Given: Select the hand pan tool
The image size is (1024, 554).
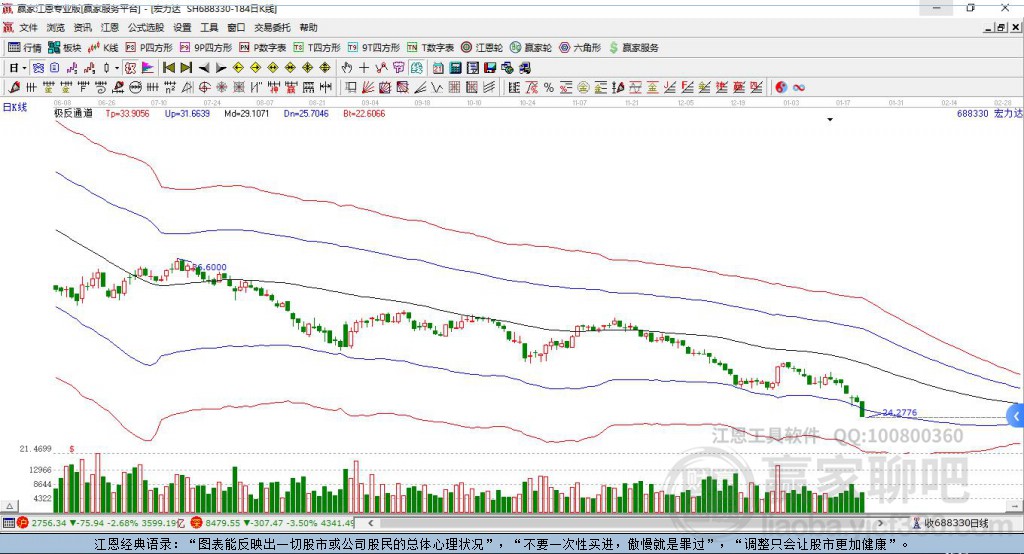Looking at the screenshot, I should pyautogui.click(x=347, y=67).
